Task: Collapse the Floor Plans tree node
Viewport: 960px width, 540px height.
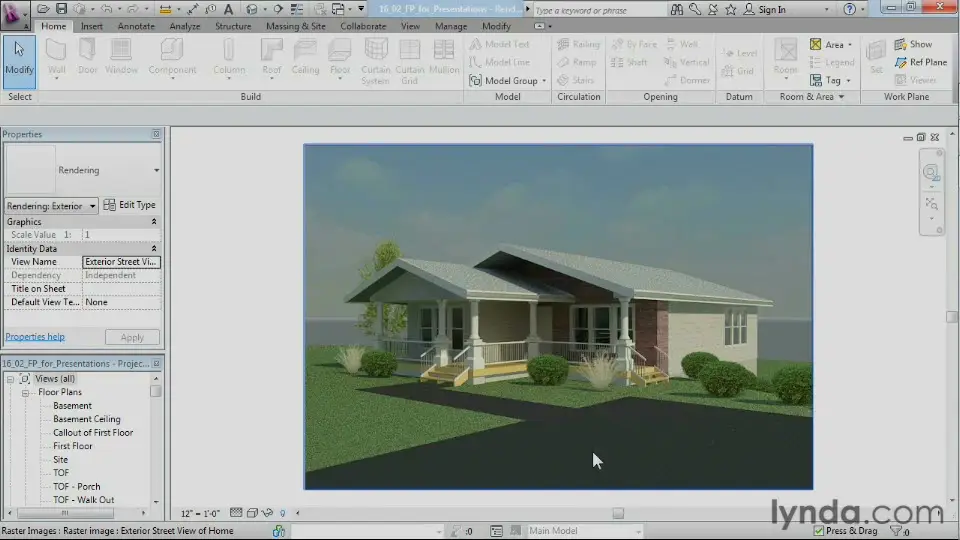Action: [x=25, y=392]
